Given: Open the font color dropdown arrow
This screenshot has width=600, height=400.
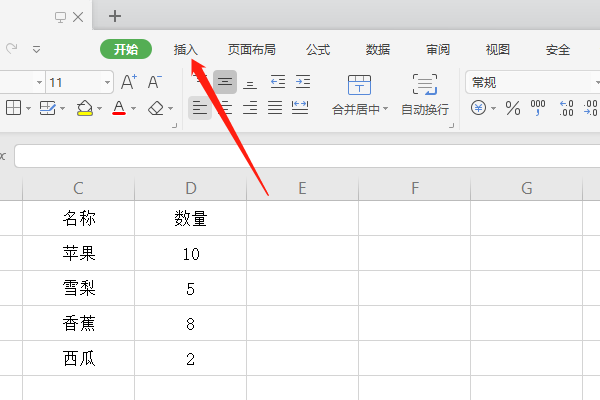Looking at the screenshot, I should pyautogui.click(x=134, y=109).
